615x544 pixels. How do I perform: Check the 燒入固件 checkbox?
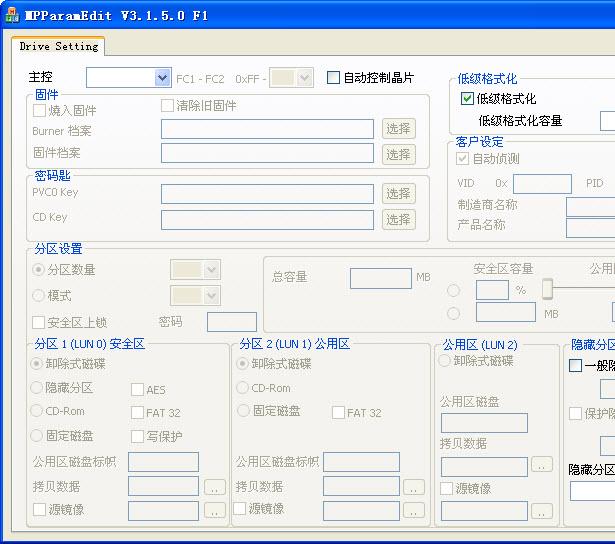[39, 110]
